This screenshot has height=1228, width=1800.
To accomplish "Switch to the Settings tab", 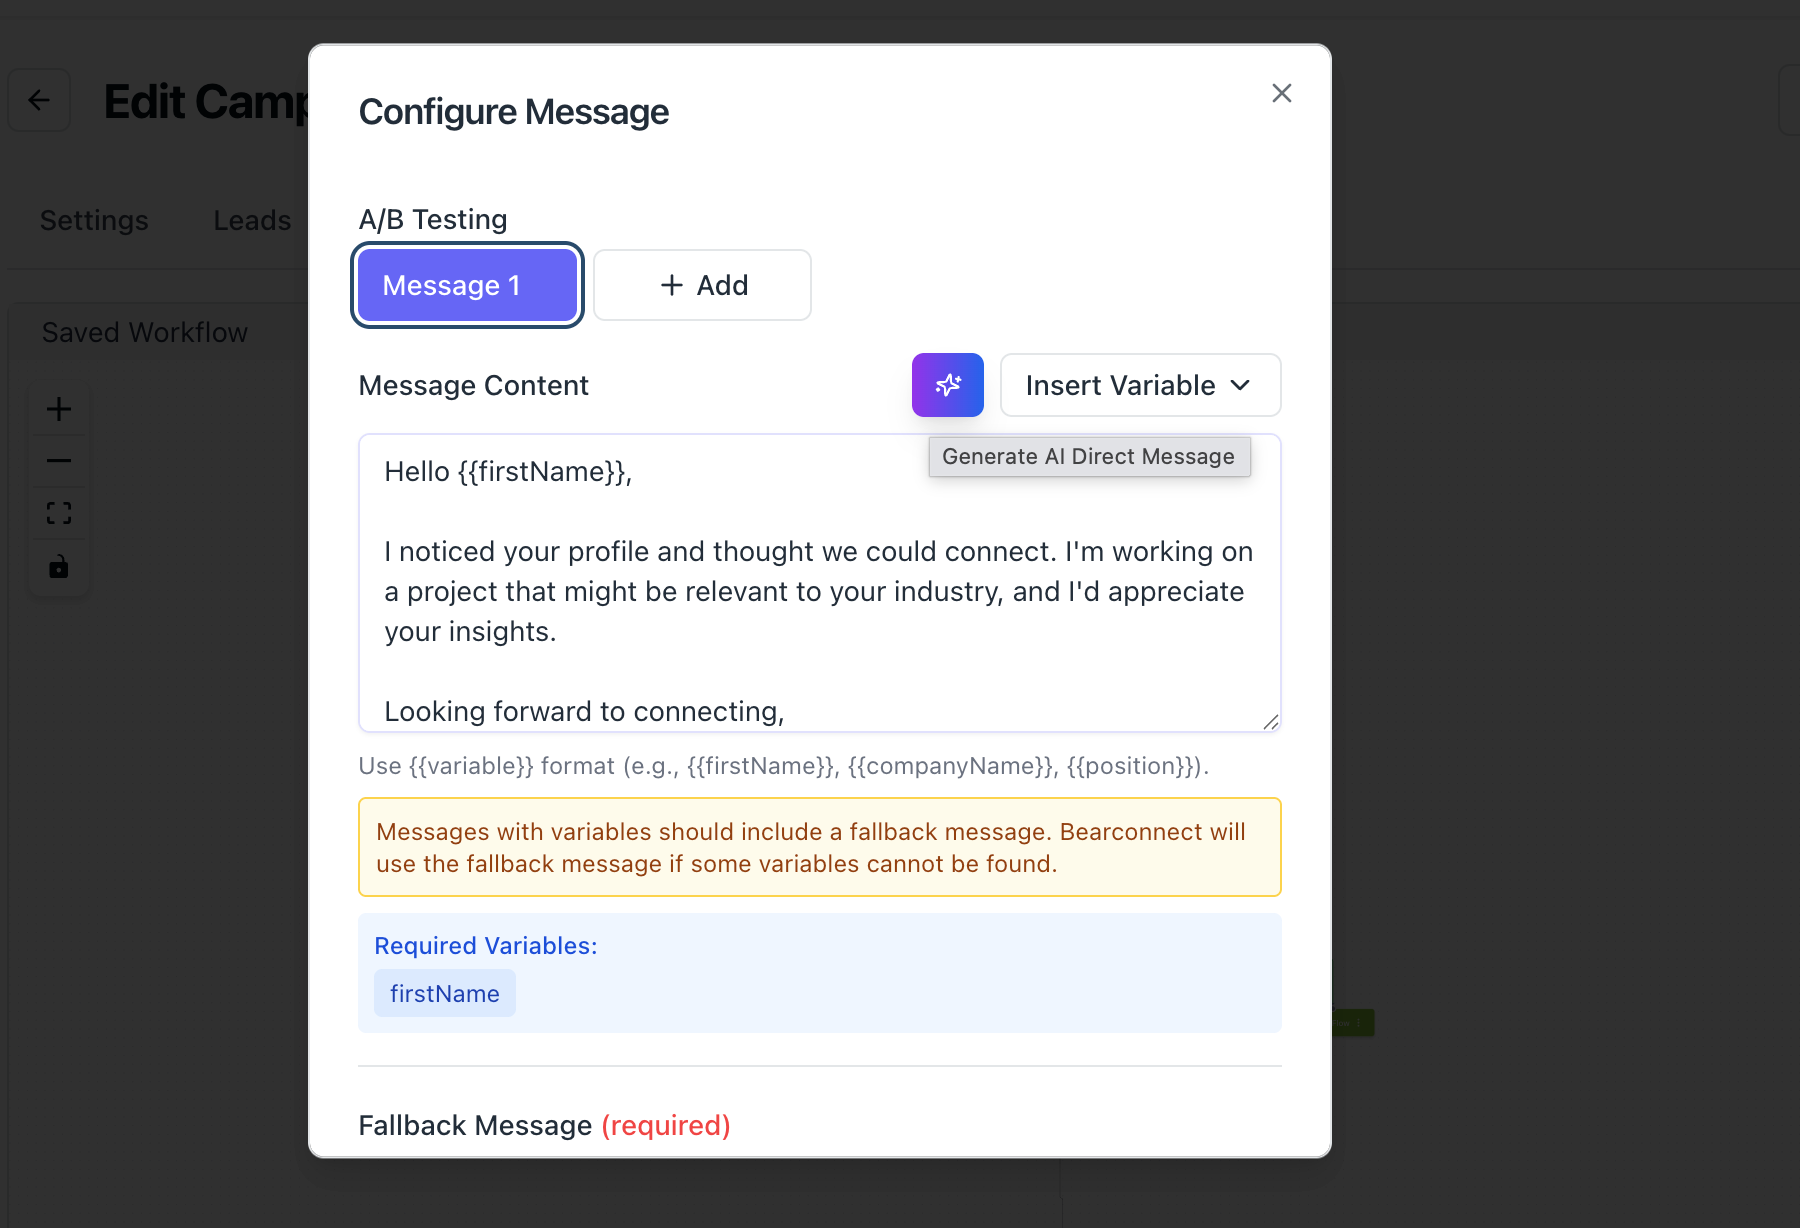I will pyautogui.click(x=94, y=220).
